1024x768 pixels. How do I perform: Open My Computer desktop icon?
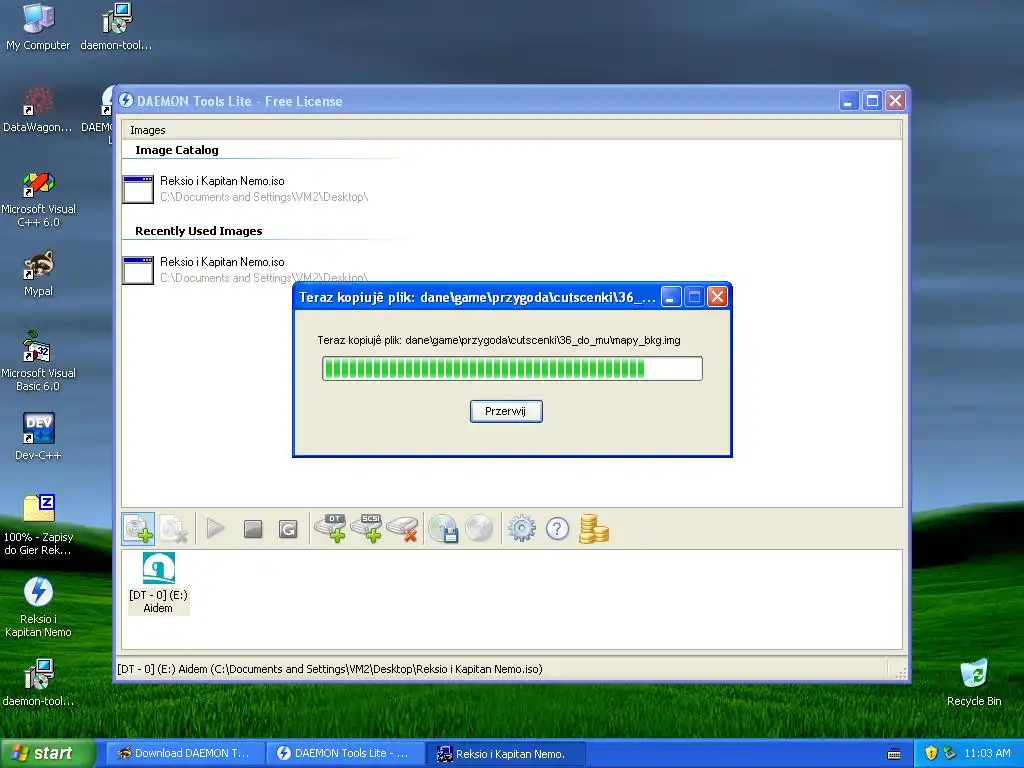coord(38,27)
